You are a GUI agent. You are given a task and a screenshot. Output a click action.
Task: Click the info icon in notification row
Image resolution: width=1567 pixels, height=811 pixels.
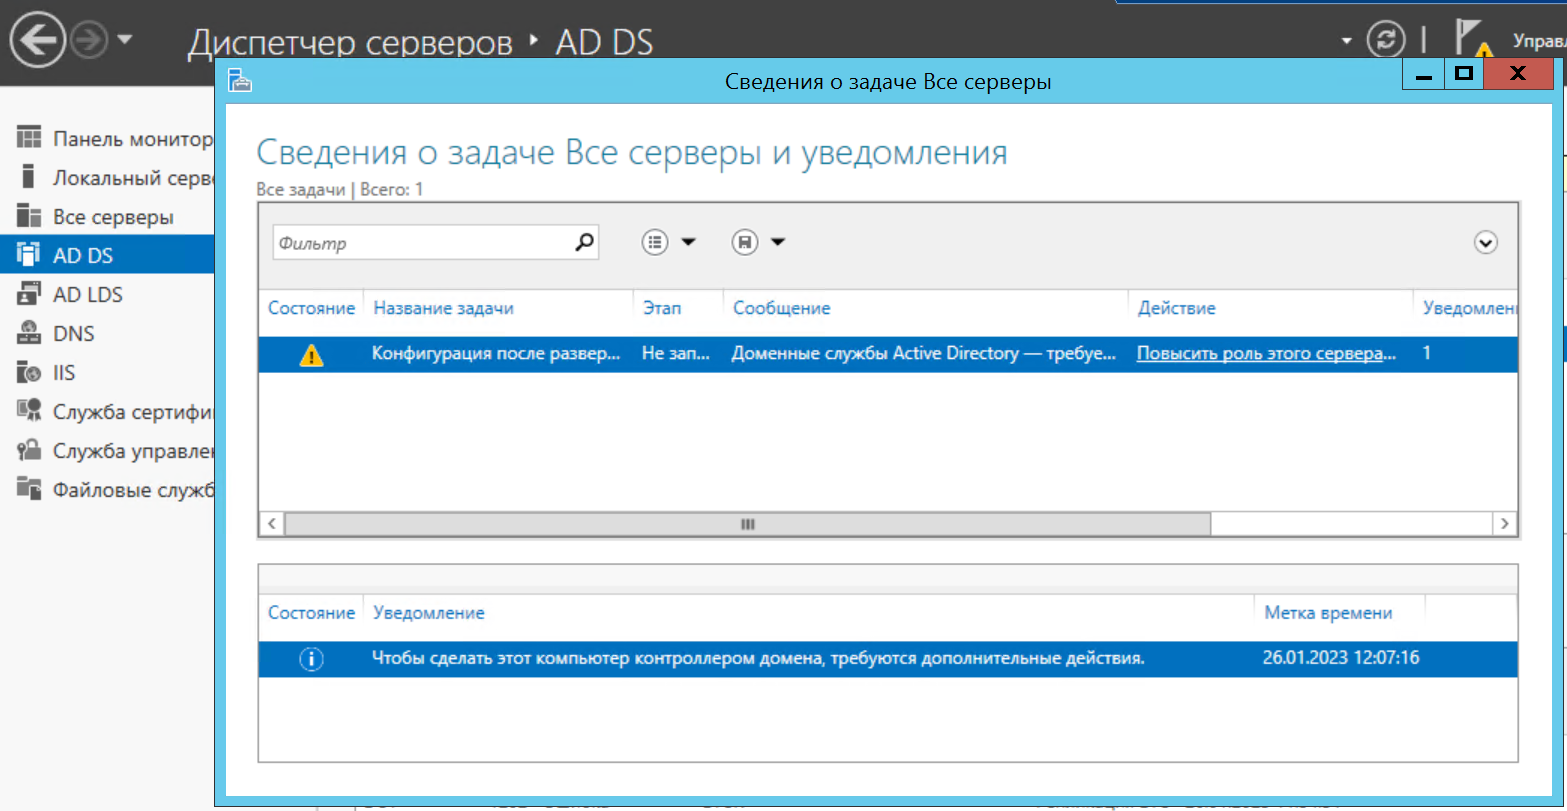tap(311, 659)
